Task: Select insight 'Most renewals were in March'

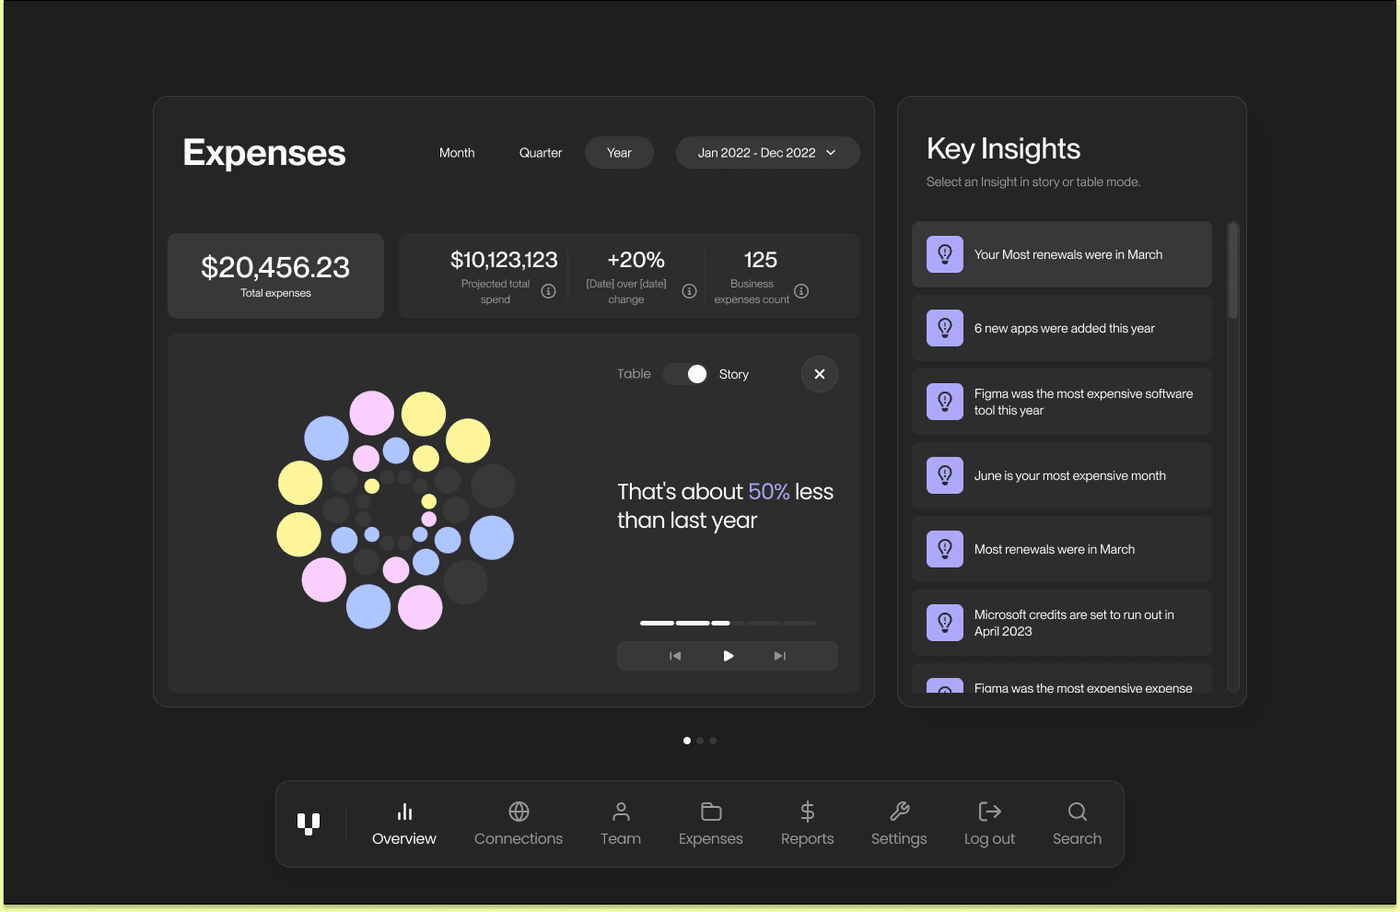Action: coord(1062,549)
